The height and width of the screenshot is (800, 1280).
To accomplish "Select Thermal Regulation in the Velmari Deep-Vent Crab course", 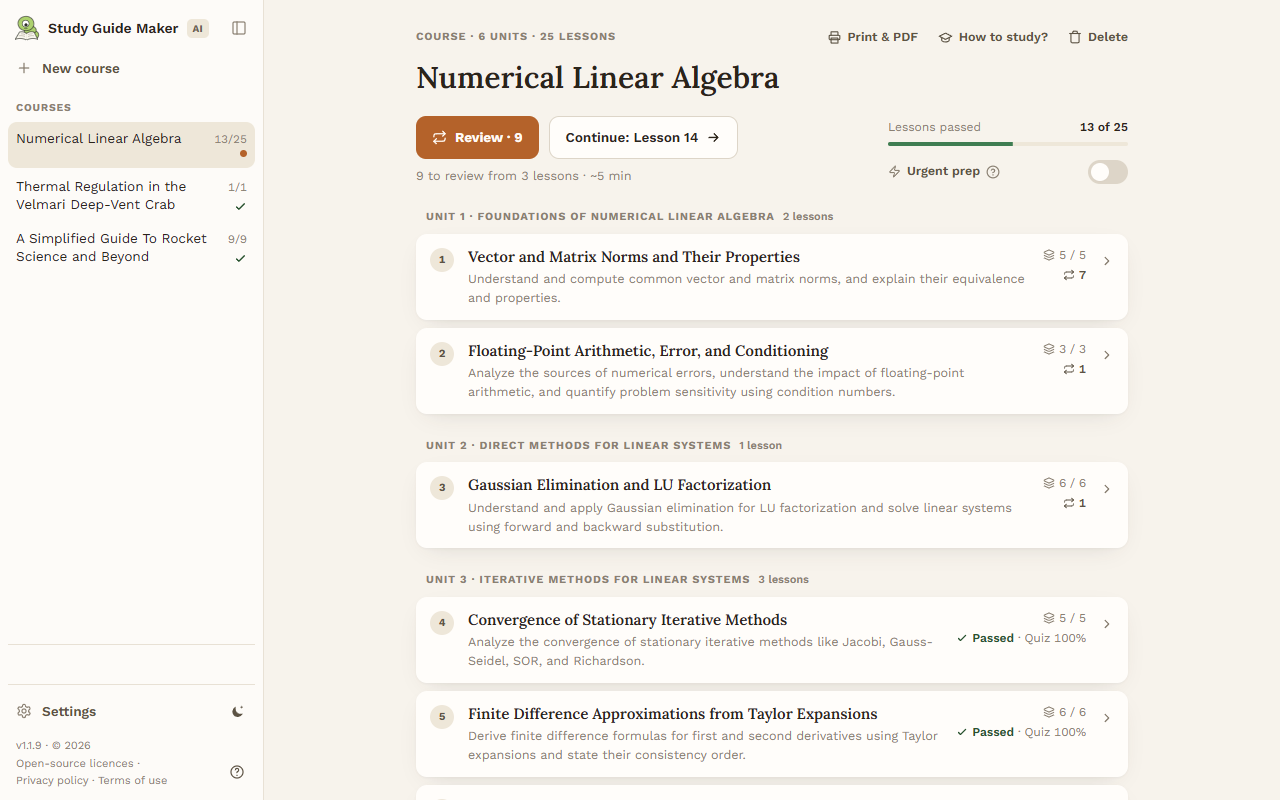I will tap(131, 196).
